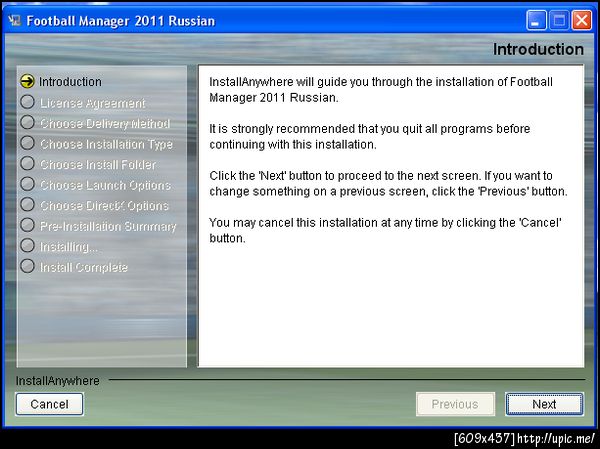Click the circle icon beside Choose Launch Options
This screenshot has height=449, width=600.
click(27, 184)
